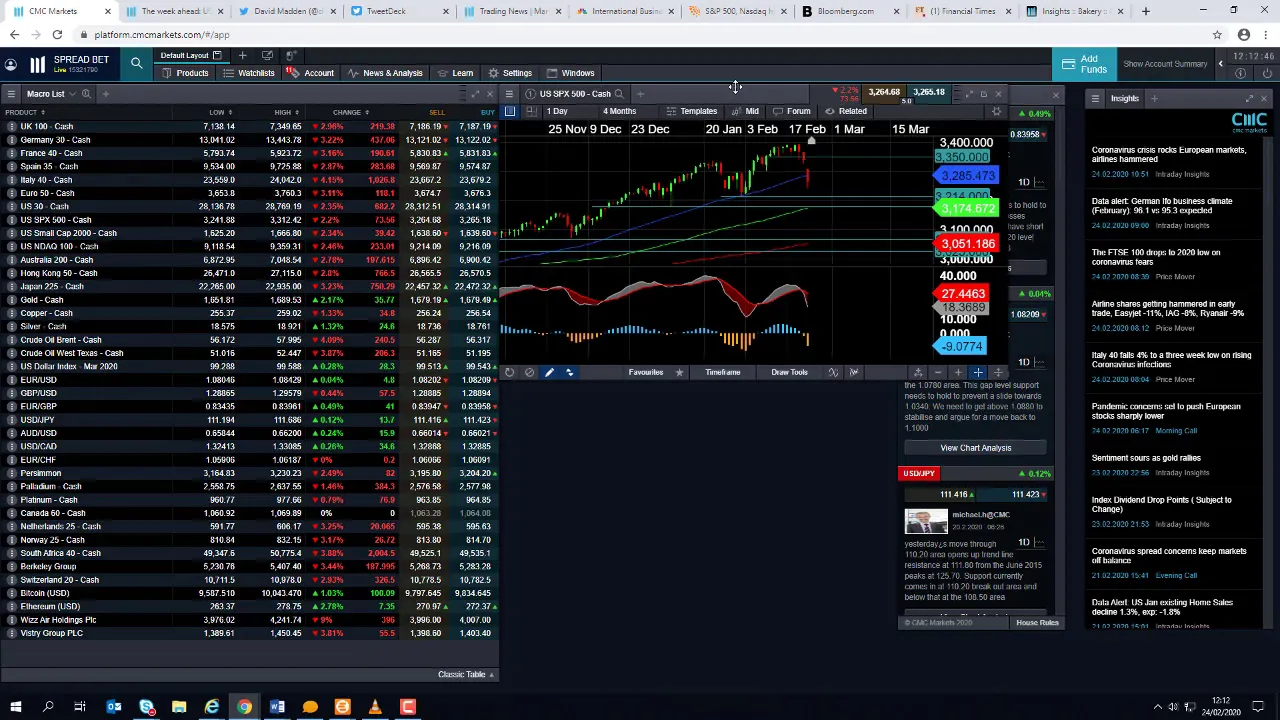Viewport: 1280px width, 720px height.
Task: Click green 3,174.672 price label on chart
Action: (x=967, y=208)
